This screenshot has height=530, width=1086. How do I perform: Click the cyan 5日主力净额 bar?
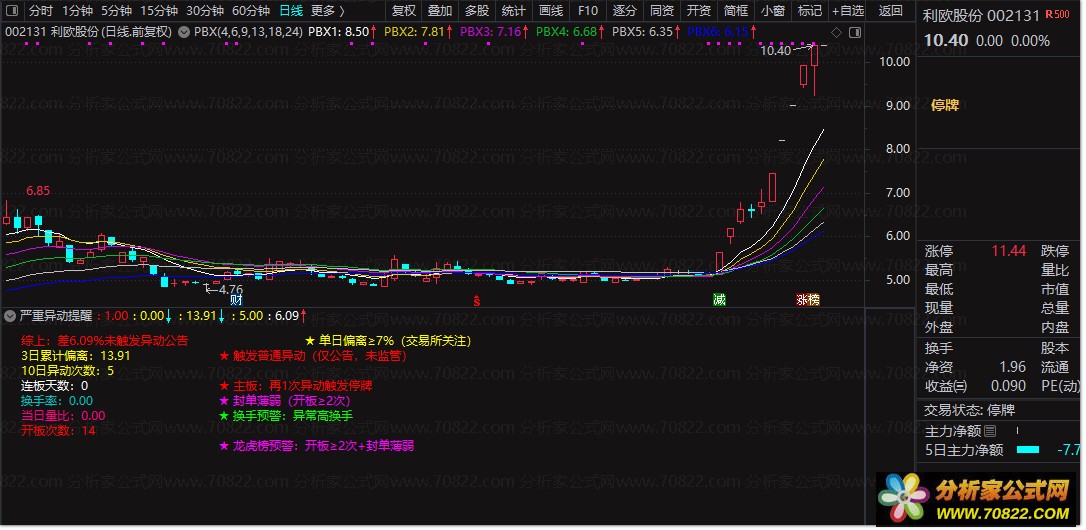(x=1028, y=450)
